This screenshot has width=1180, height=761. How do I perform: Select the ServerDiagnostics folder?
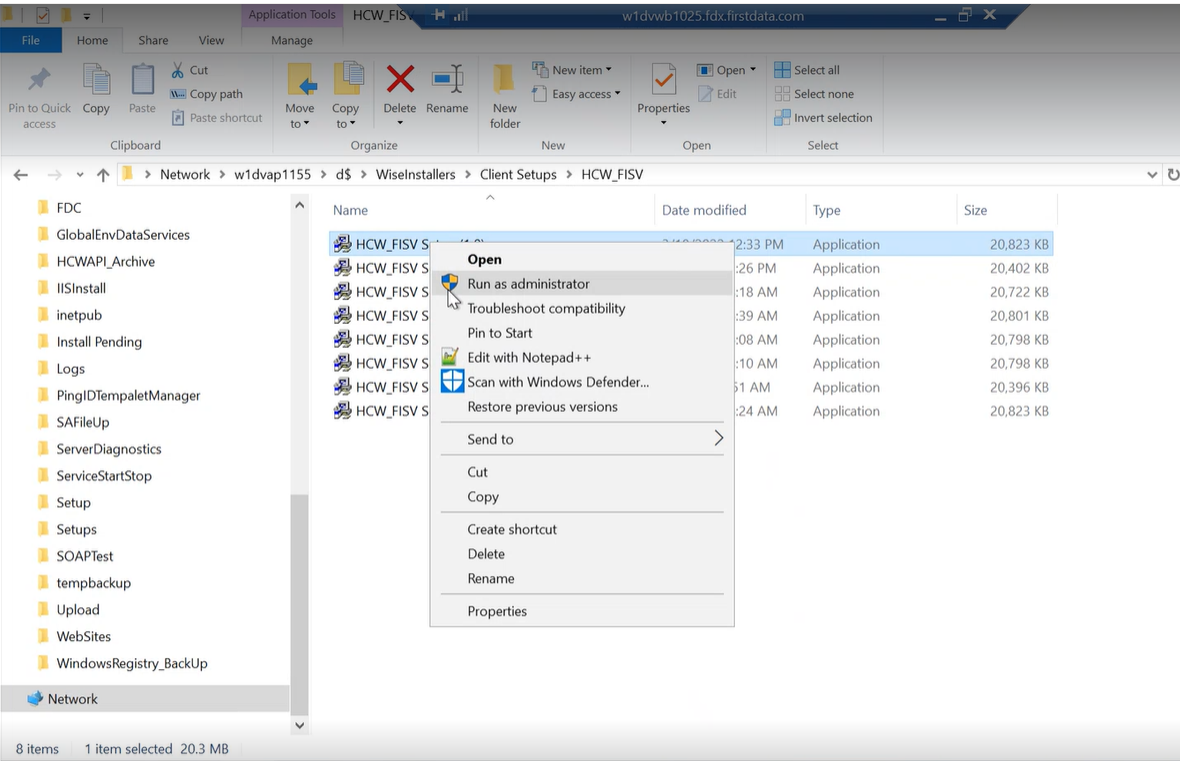(109, 449)
